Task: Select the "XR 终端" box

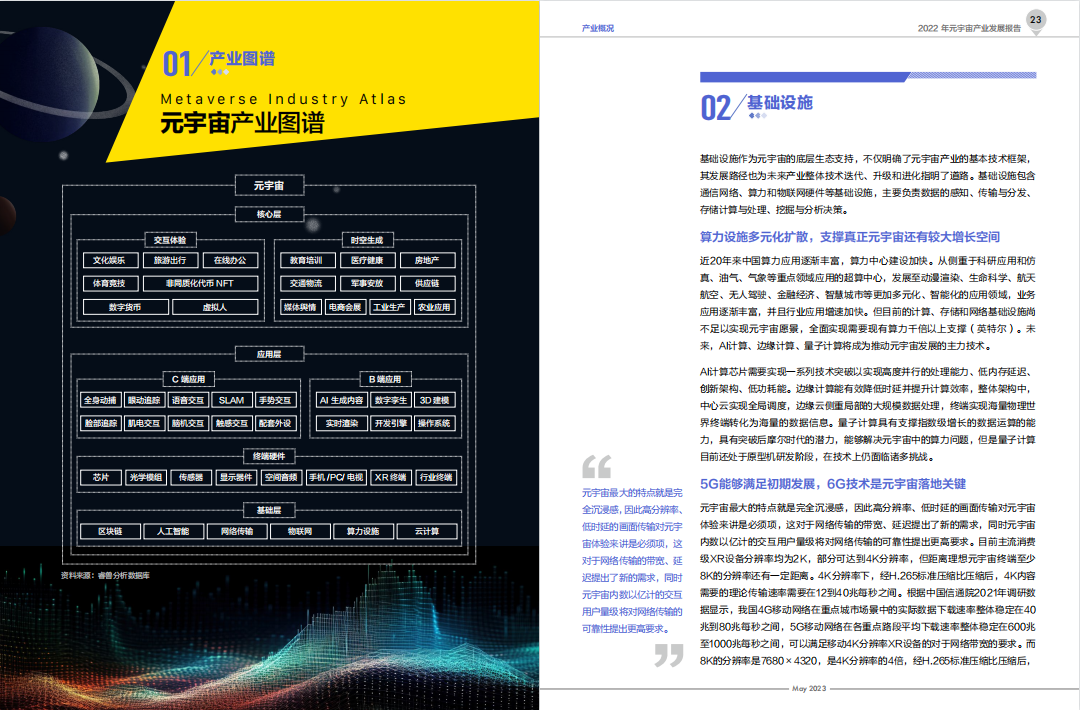Action: click(x=391, y=477)
